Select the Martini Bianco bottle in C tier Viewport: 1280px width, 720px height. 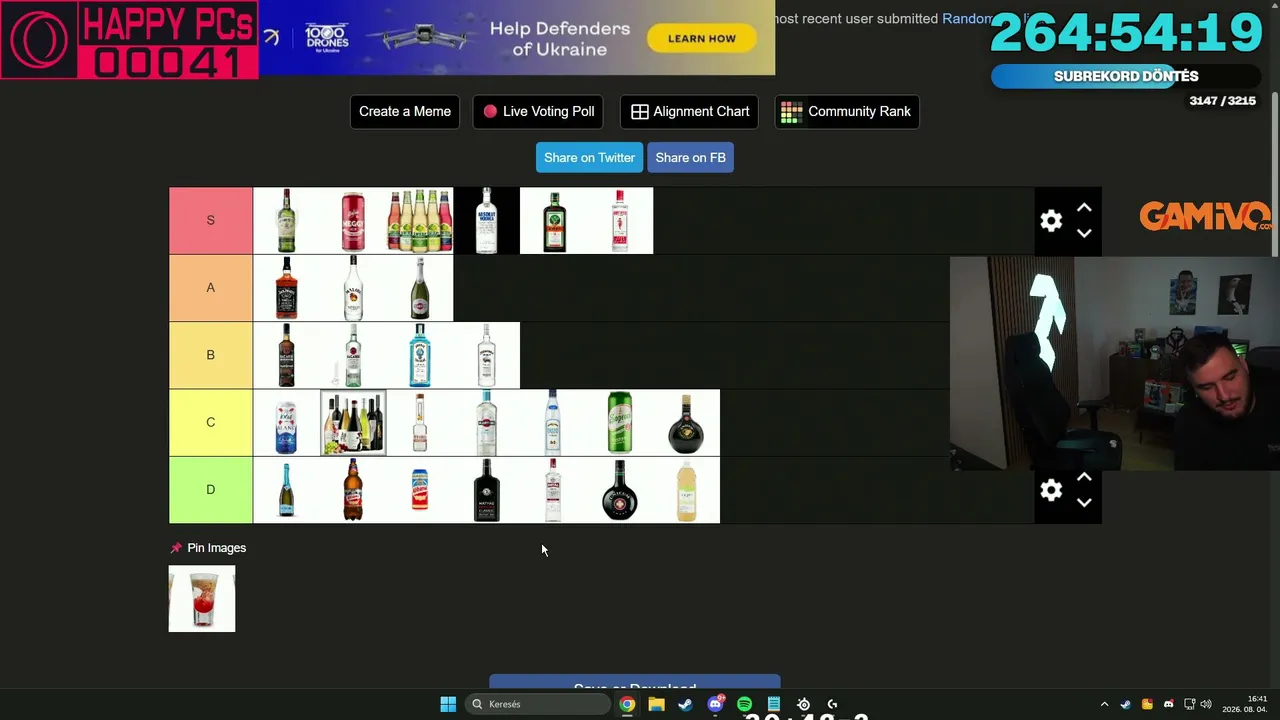coord(486,423)
